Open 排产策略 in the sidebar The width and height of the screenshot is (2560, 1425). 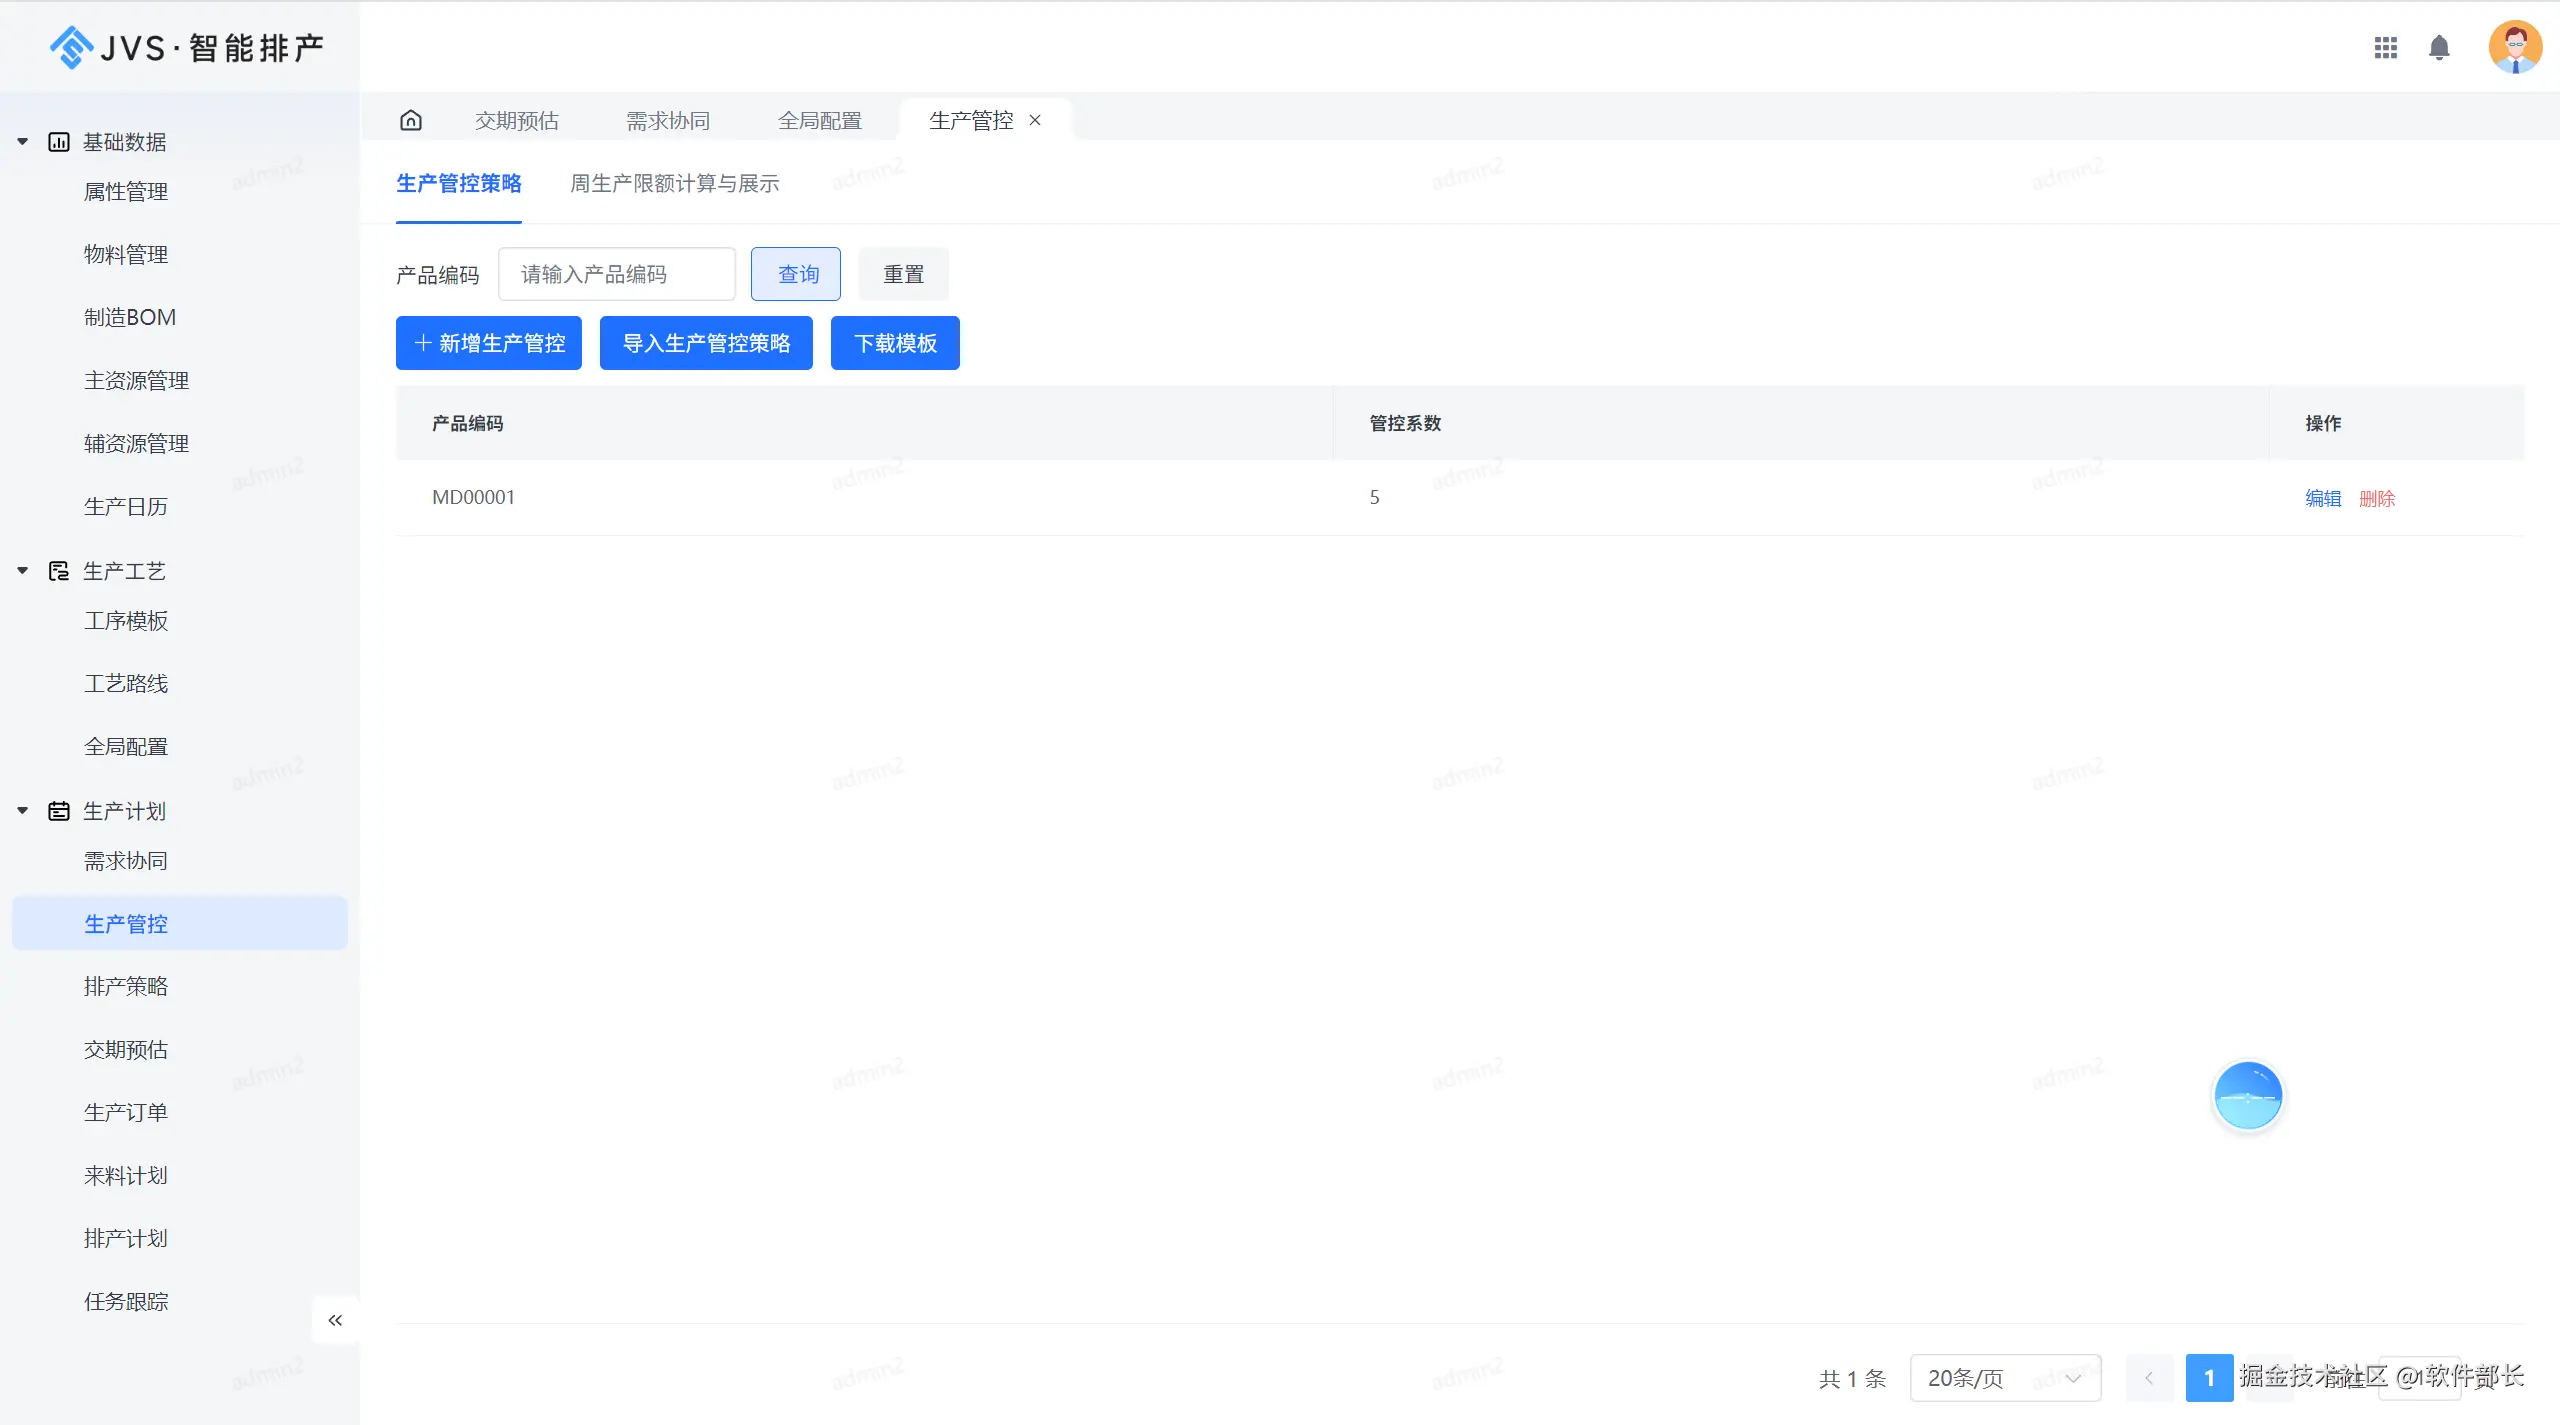pos(126,986)
